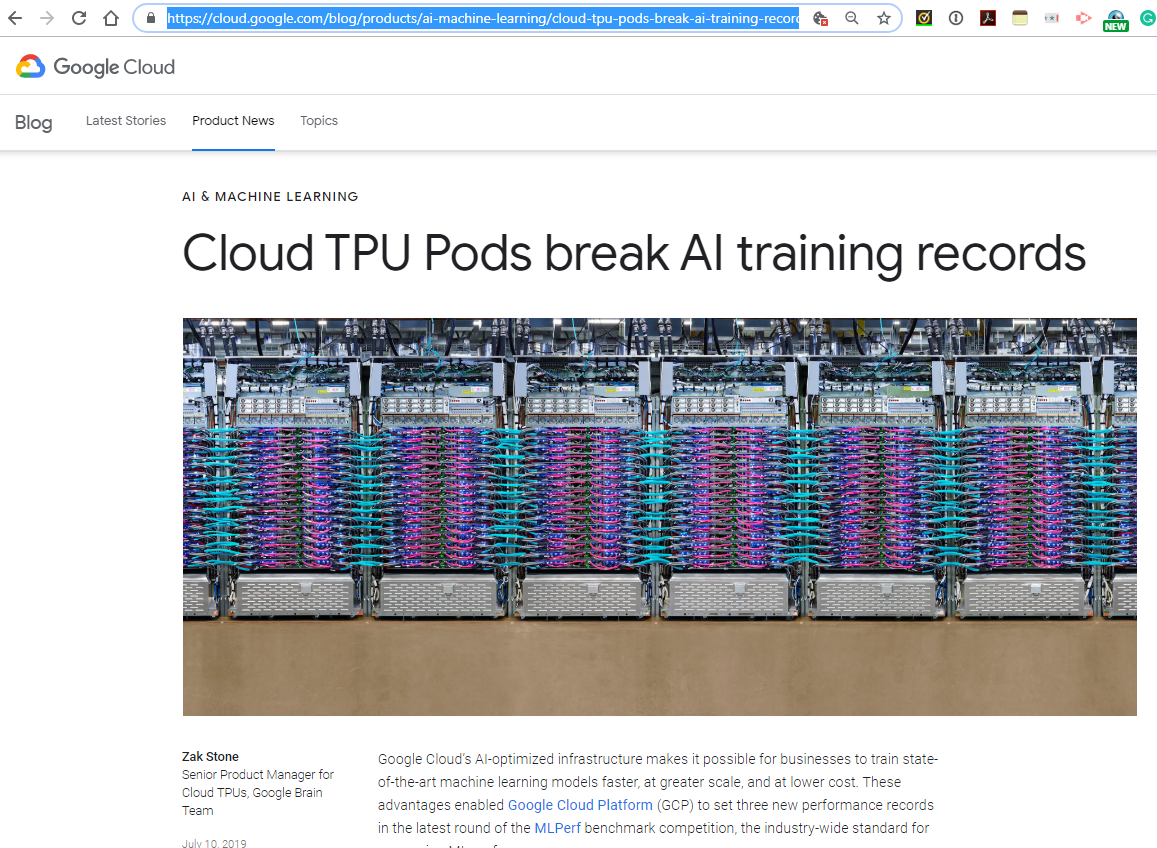Image resolution: width=1157 pixels, height=848 pixels.
Task: Open the 1Password extension icon
Action: pyautogui.click(x=956, y=18)
